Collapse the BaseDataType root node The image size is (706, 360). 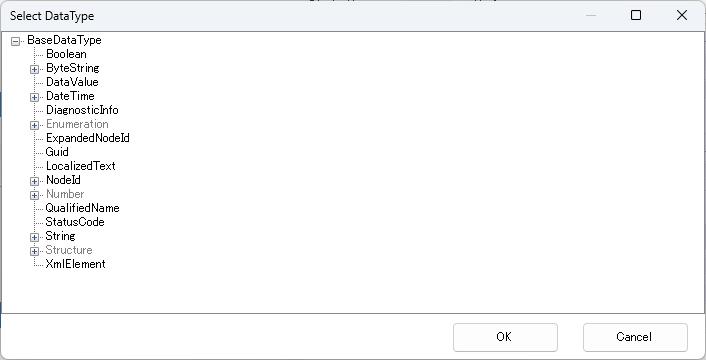click(x=15, y=41)
